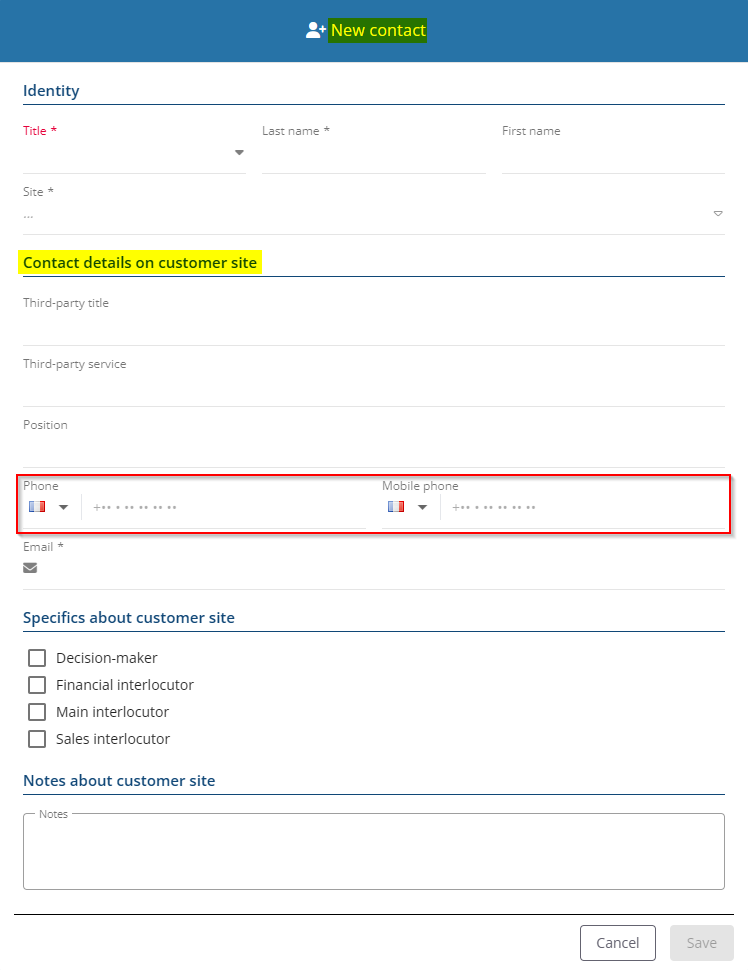The image size is (748, 970).
Task: Click inside the Notes text area
Action: (x=373, y=855)
